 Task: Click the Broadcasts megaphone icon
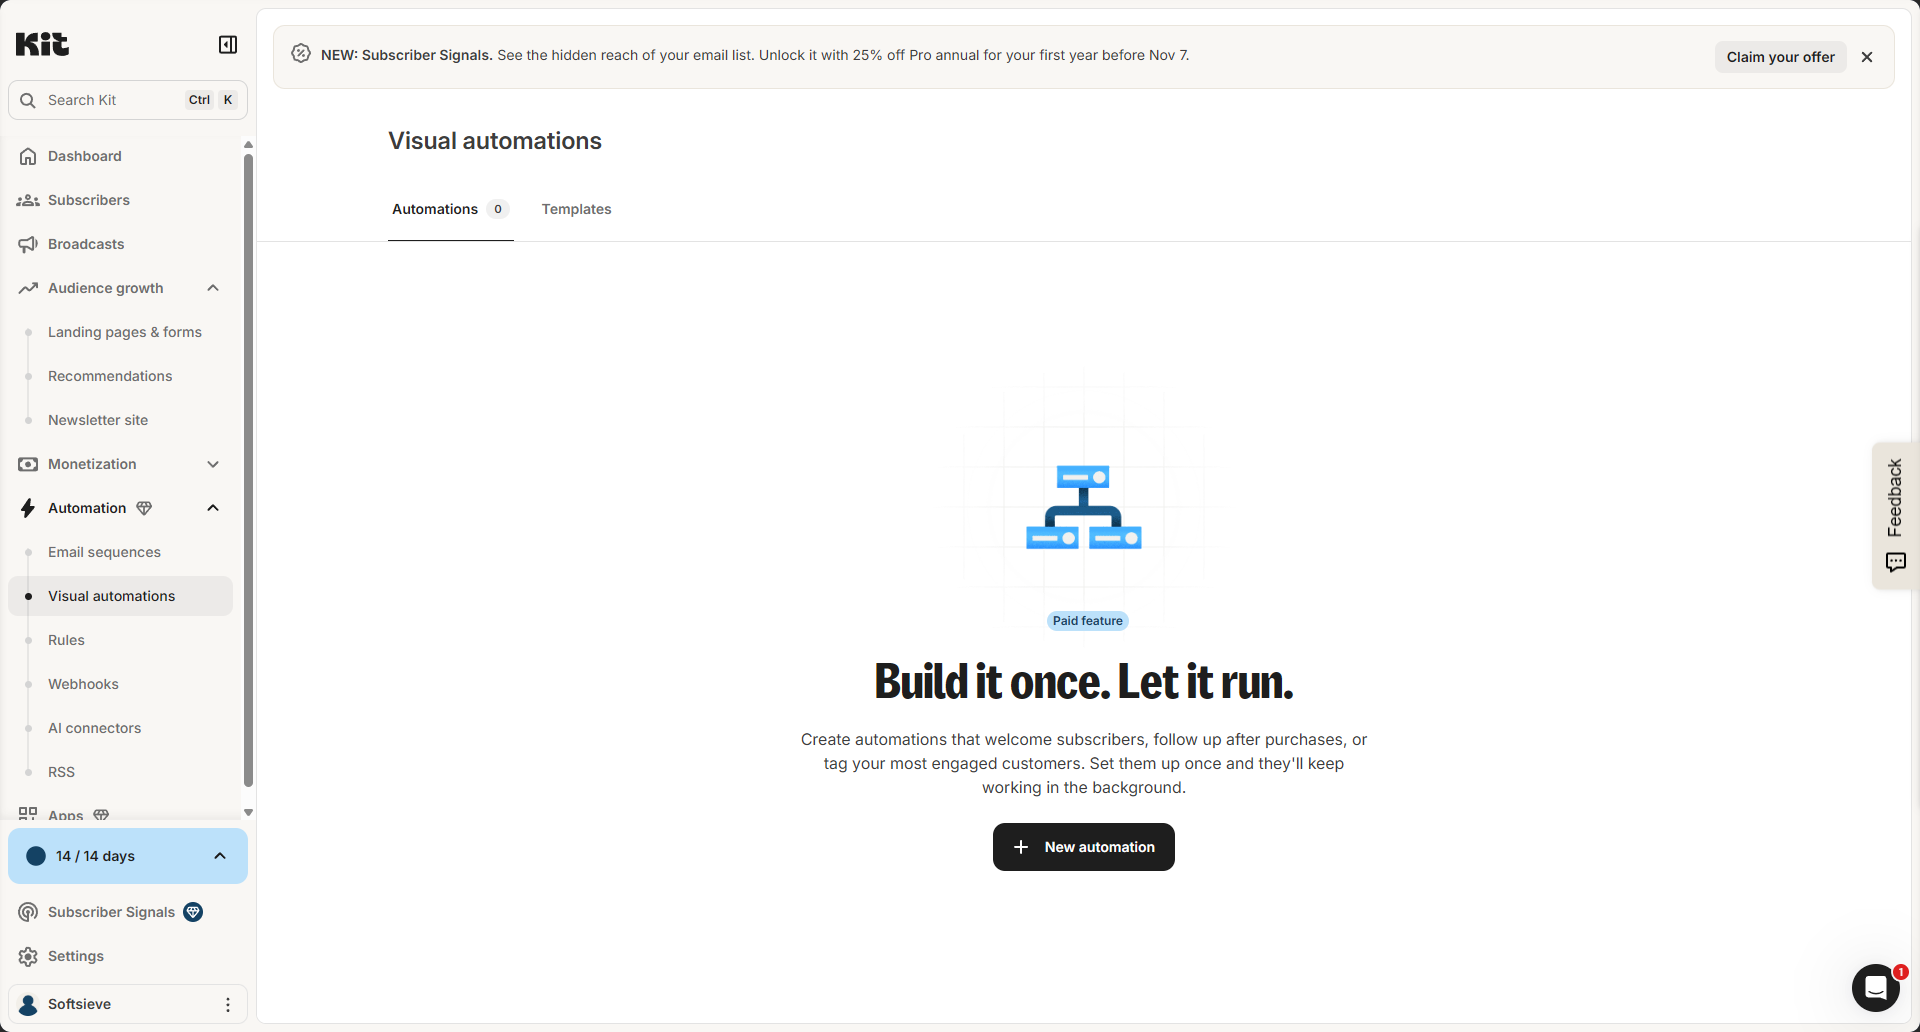point(28,244)
